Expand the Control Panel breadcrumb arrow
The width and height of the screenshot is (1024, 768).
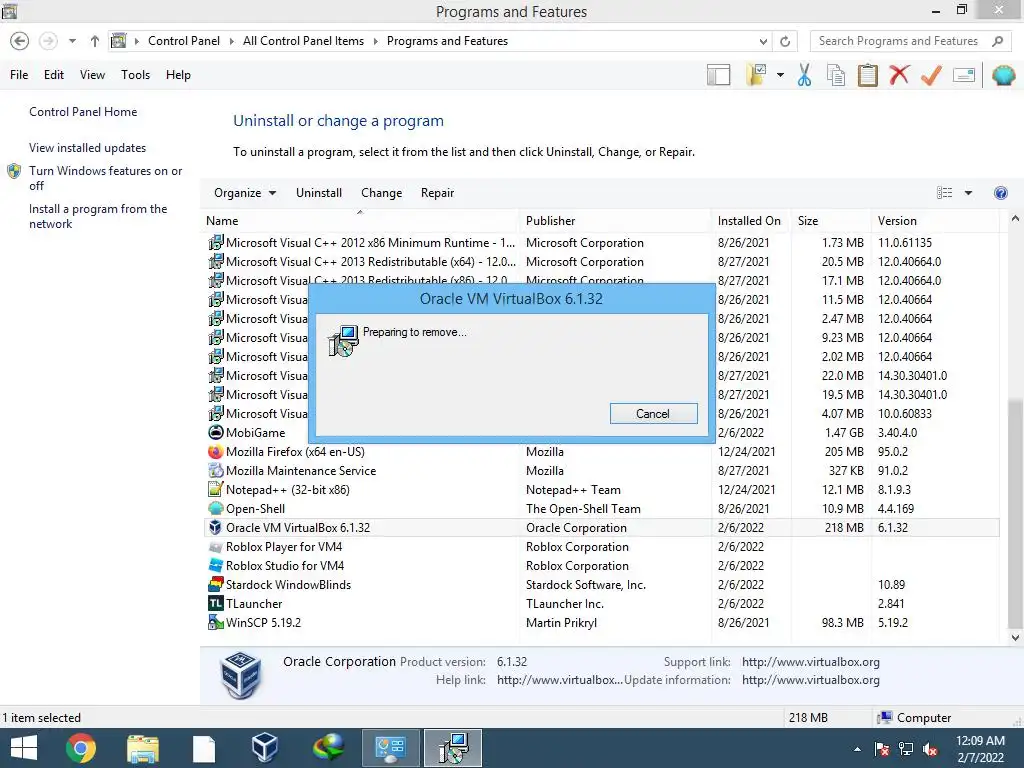(231, 41)
